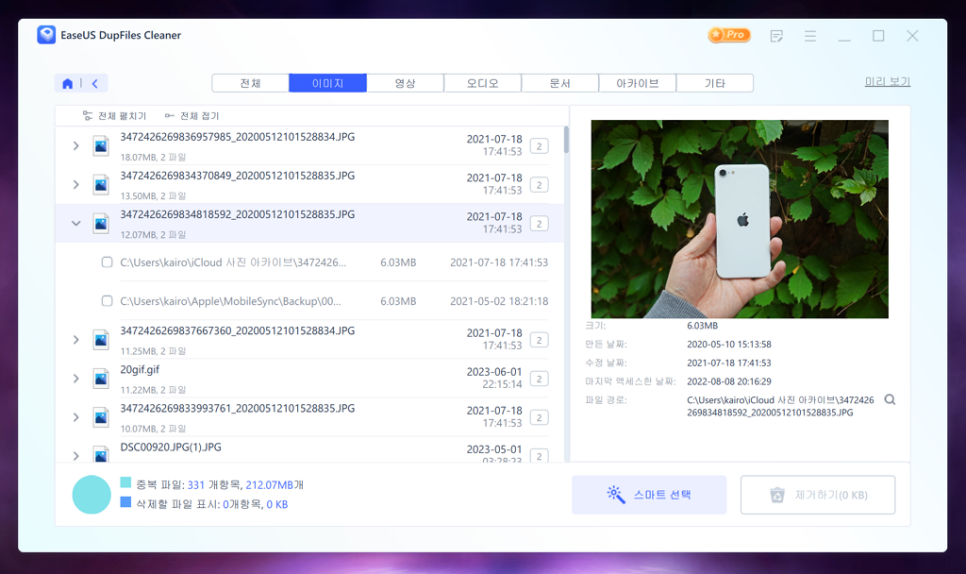Expand the 3472426269834370849 group
This screenshot has width=966, height=574.
pos(76,185)
